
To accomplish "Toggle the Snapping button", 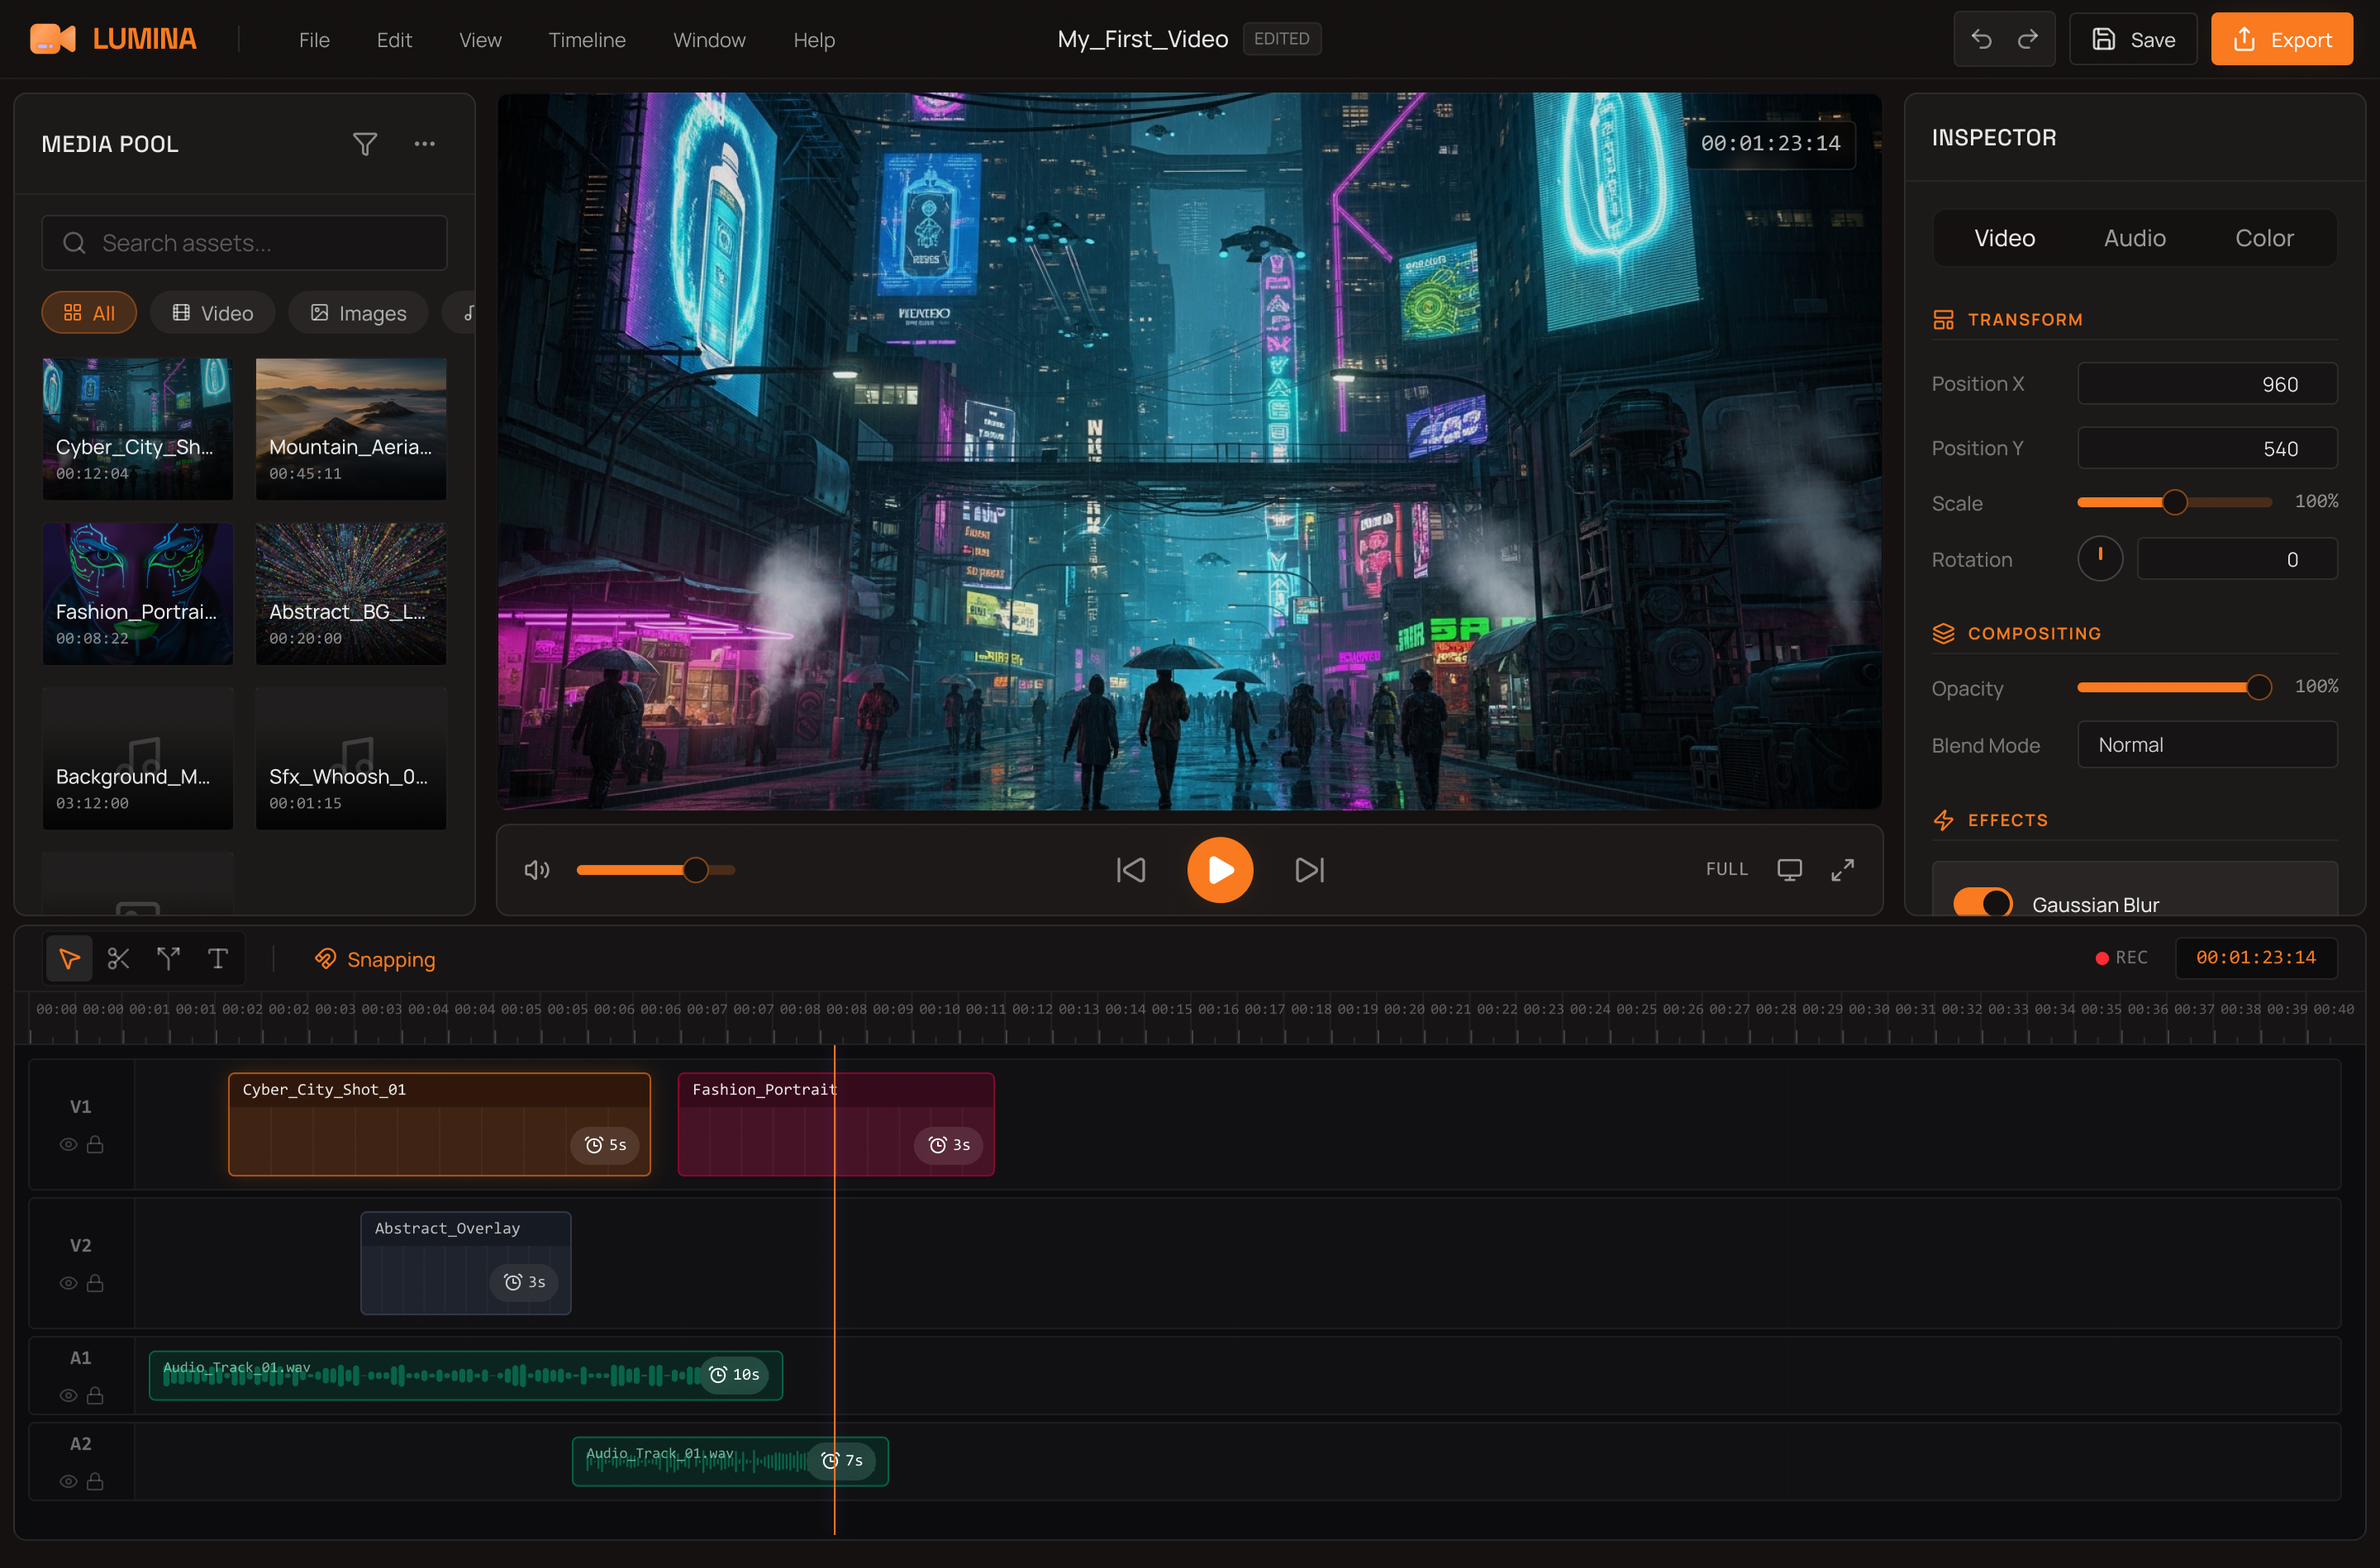I will (375, 959).
